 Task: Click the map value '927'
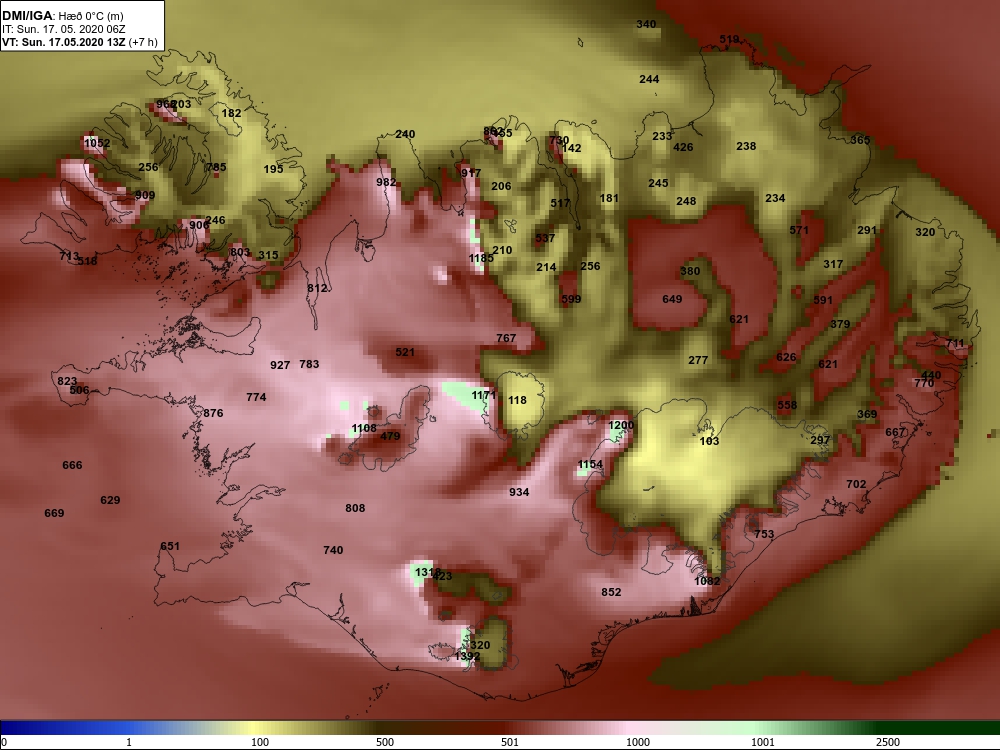(280, 365)
